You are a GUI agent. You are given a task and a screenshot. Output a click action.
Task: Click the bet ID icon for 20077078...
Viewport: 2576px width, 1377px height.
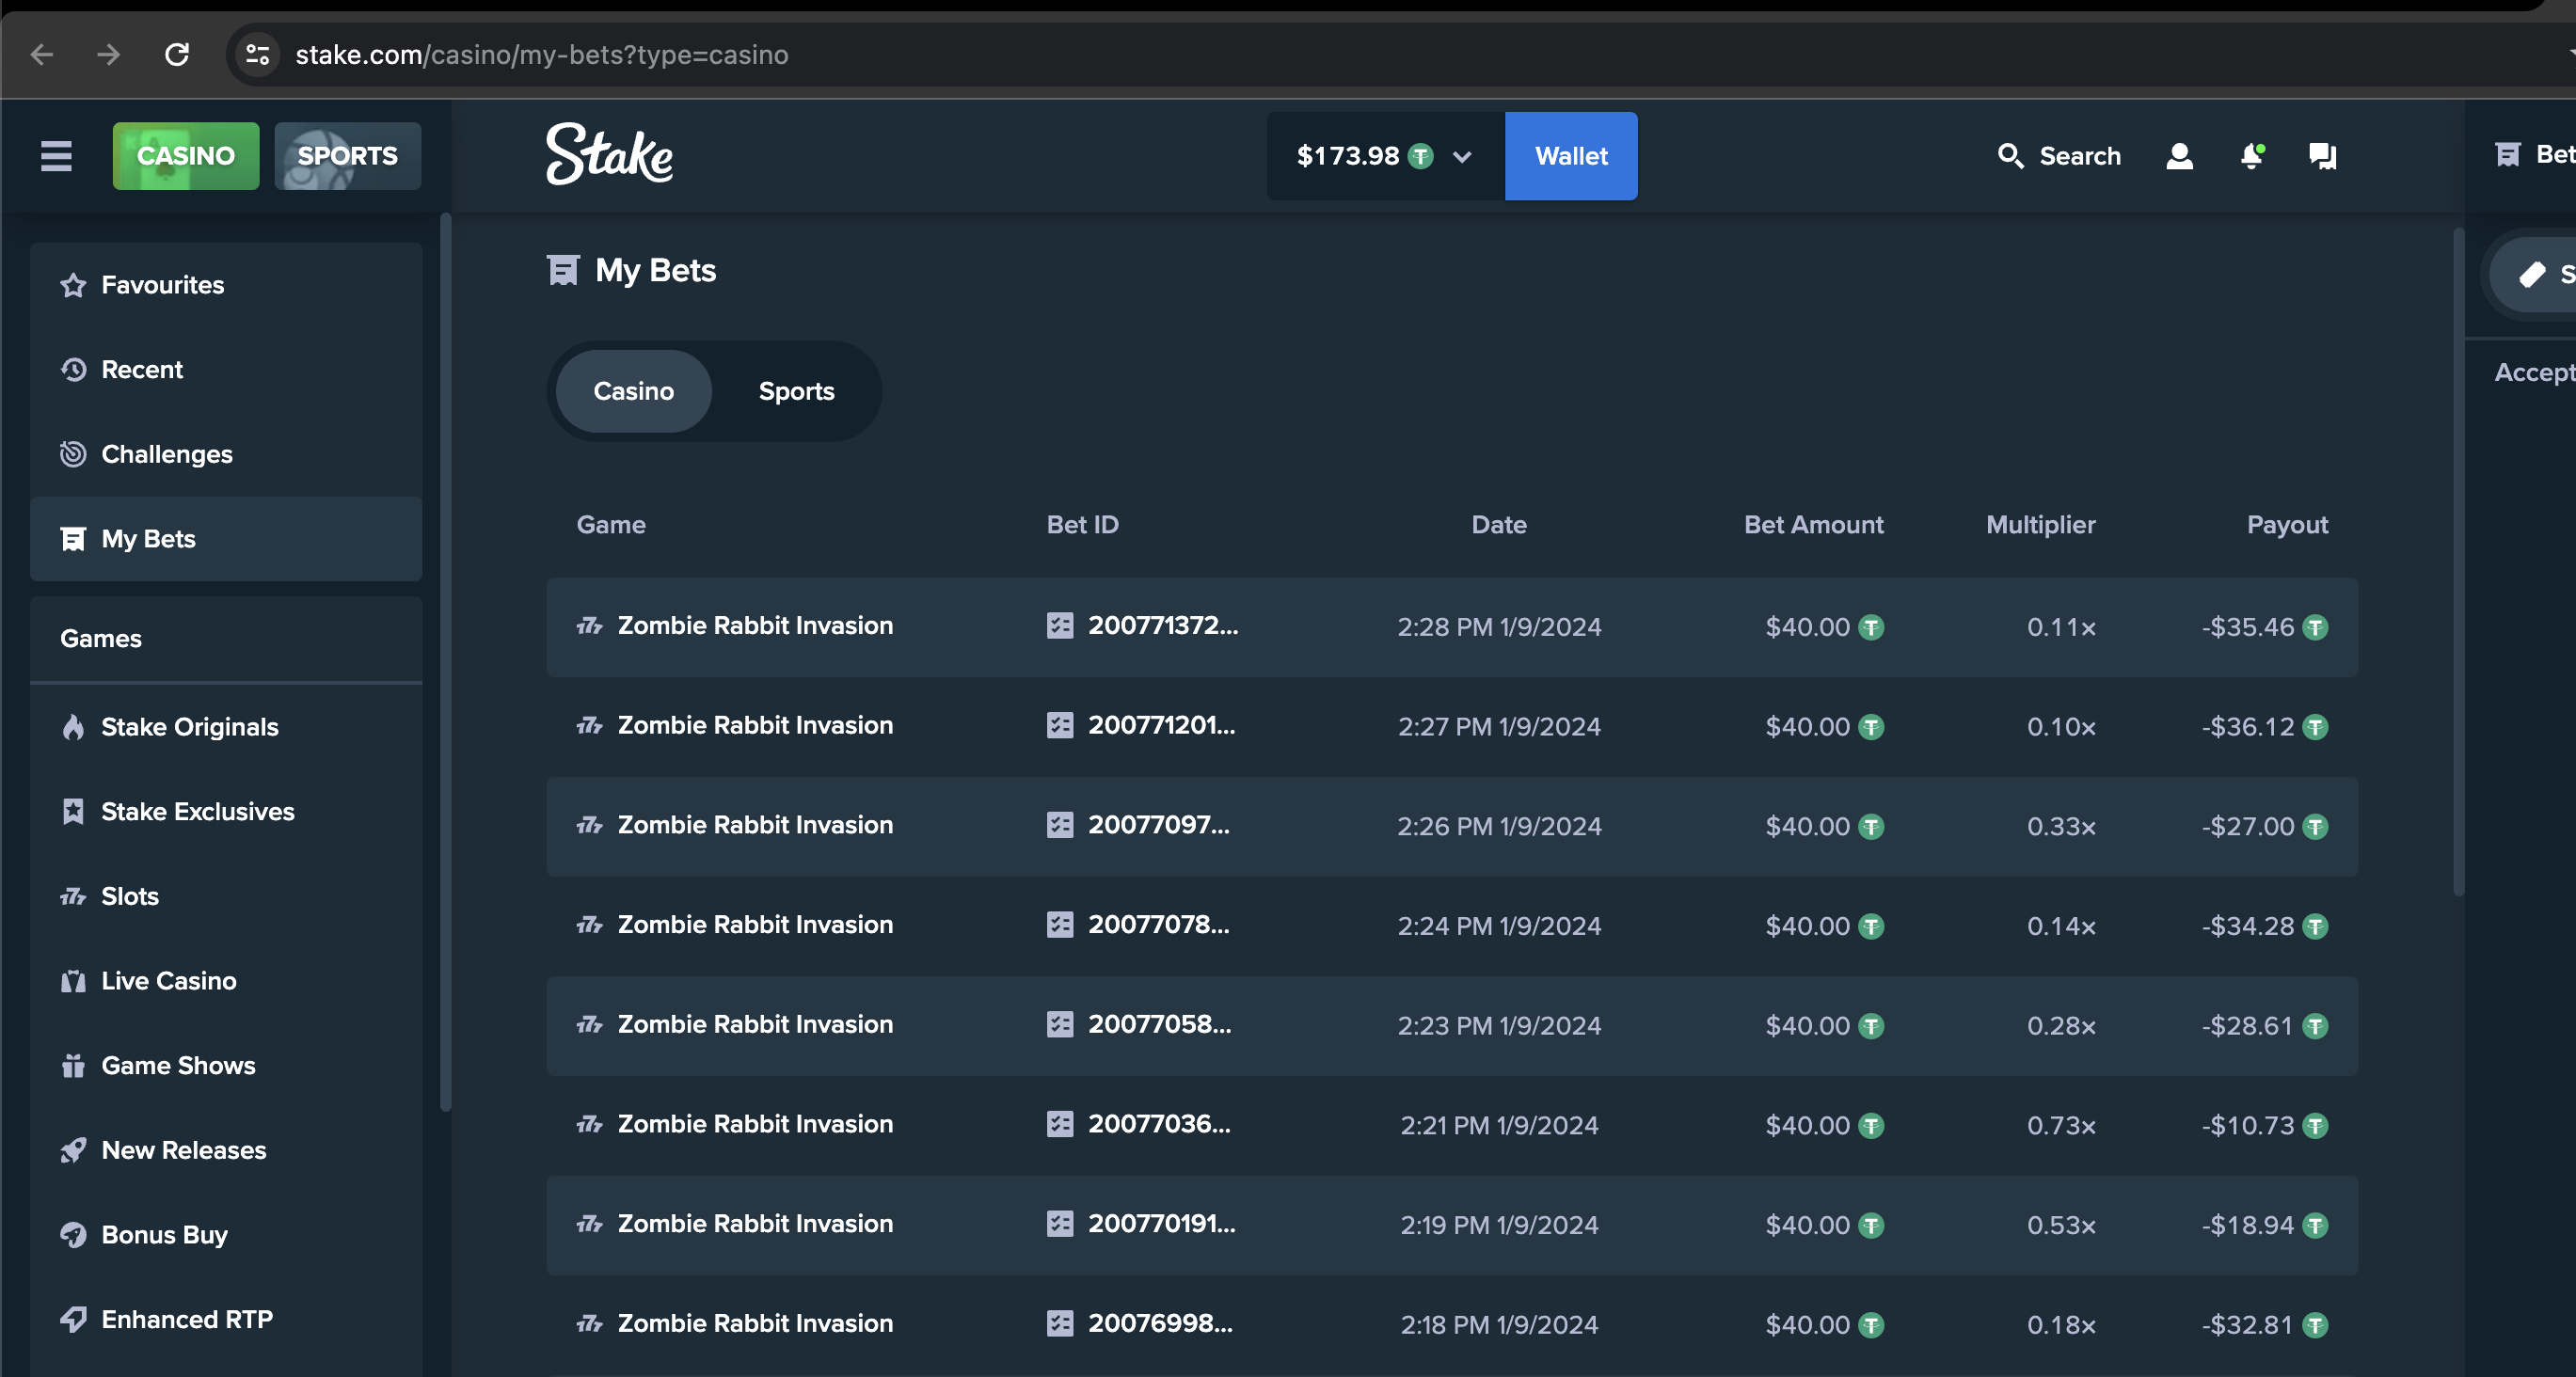click(x=1060, y=925)
